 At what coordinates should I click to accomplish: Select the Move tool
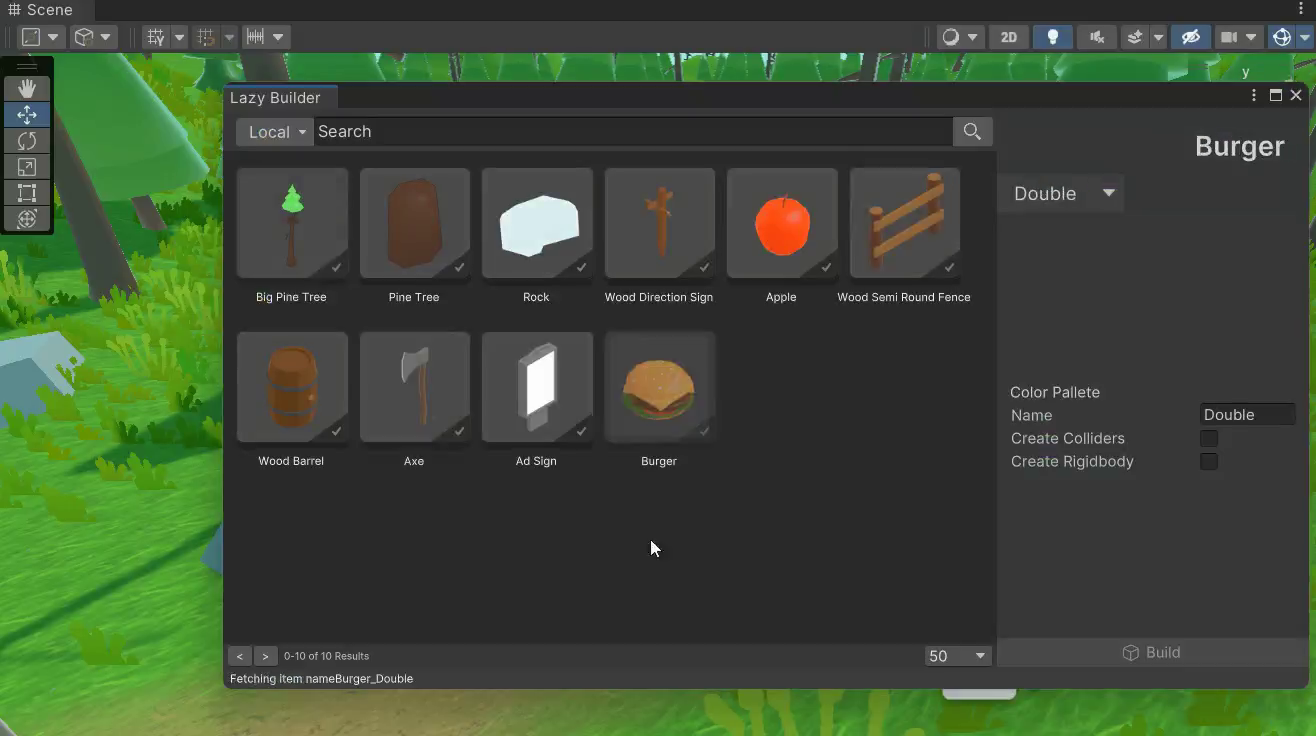click(27, 115)
